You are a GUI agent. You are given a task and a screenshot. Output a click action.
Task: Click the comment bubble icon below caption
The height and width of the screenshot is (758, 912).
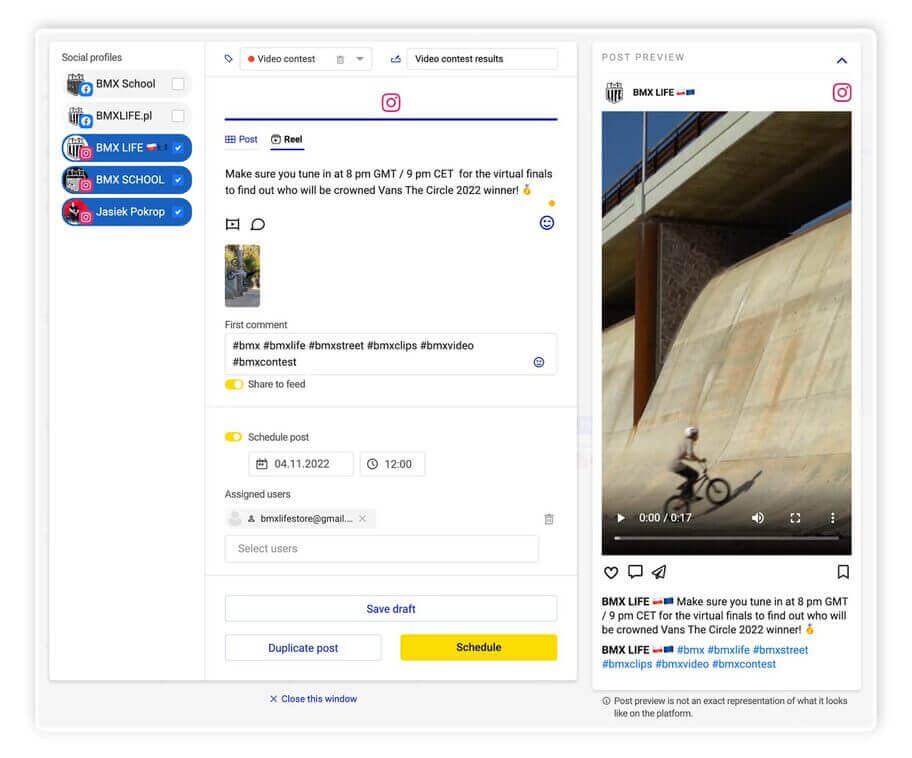257,224
